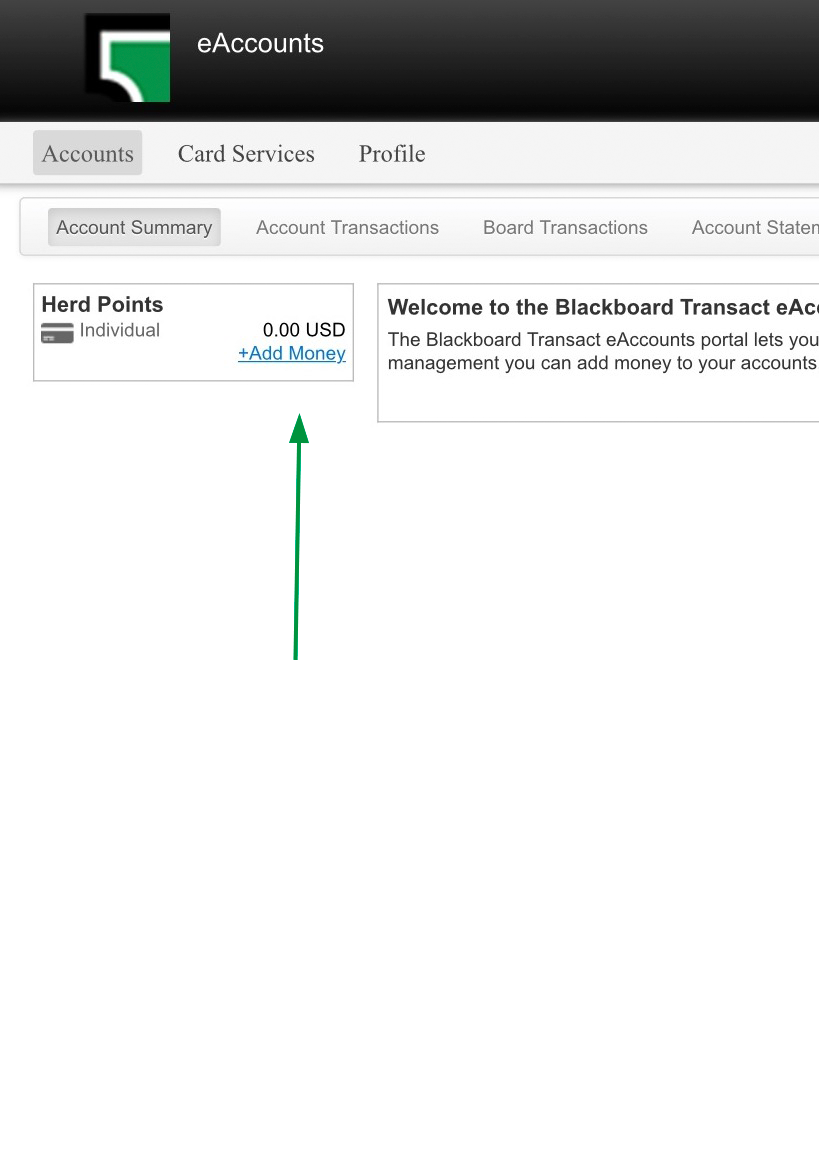Switch to the Account Transactions tab
The image size is (819, 1150).
(x=348, y=227)
